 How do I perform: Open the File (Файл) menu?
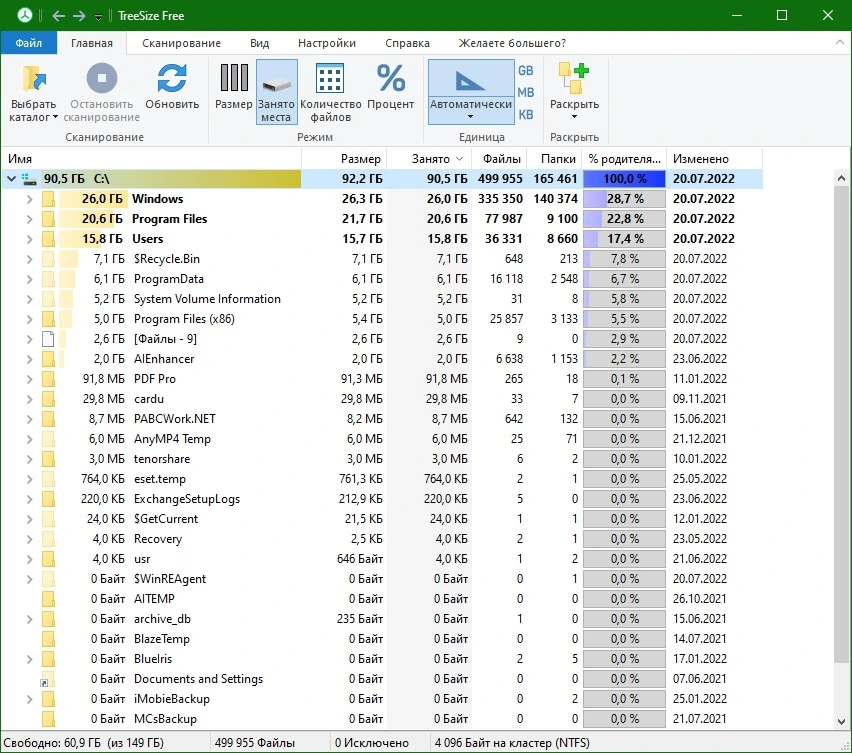(28, 43)
